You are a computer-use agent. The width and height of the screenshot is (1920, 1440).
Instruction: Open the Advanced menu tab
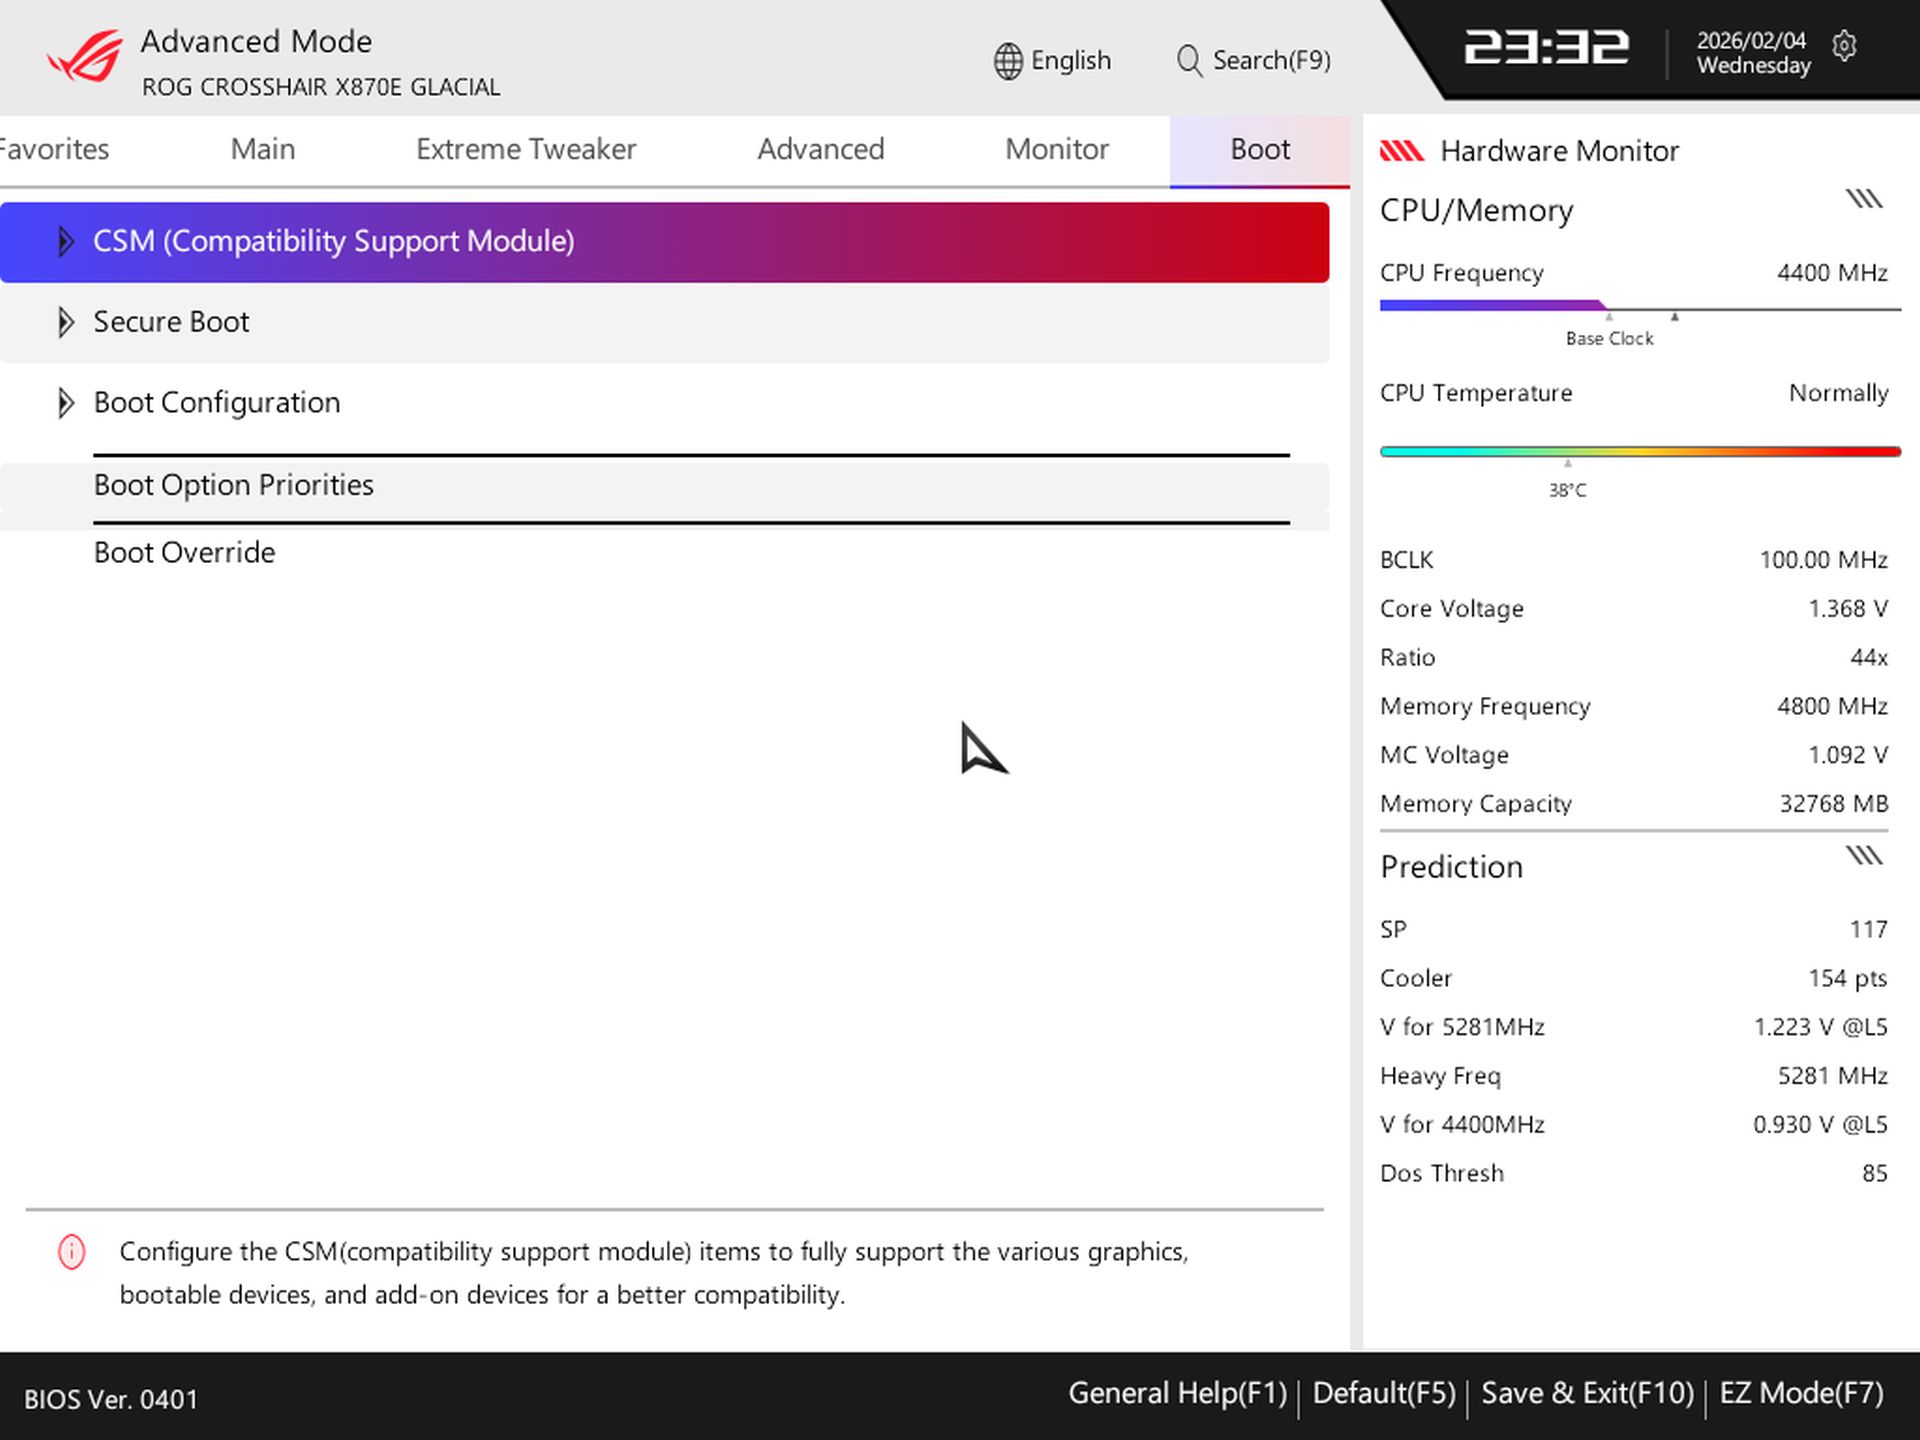820,149
